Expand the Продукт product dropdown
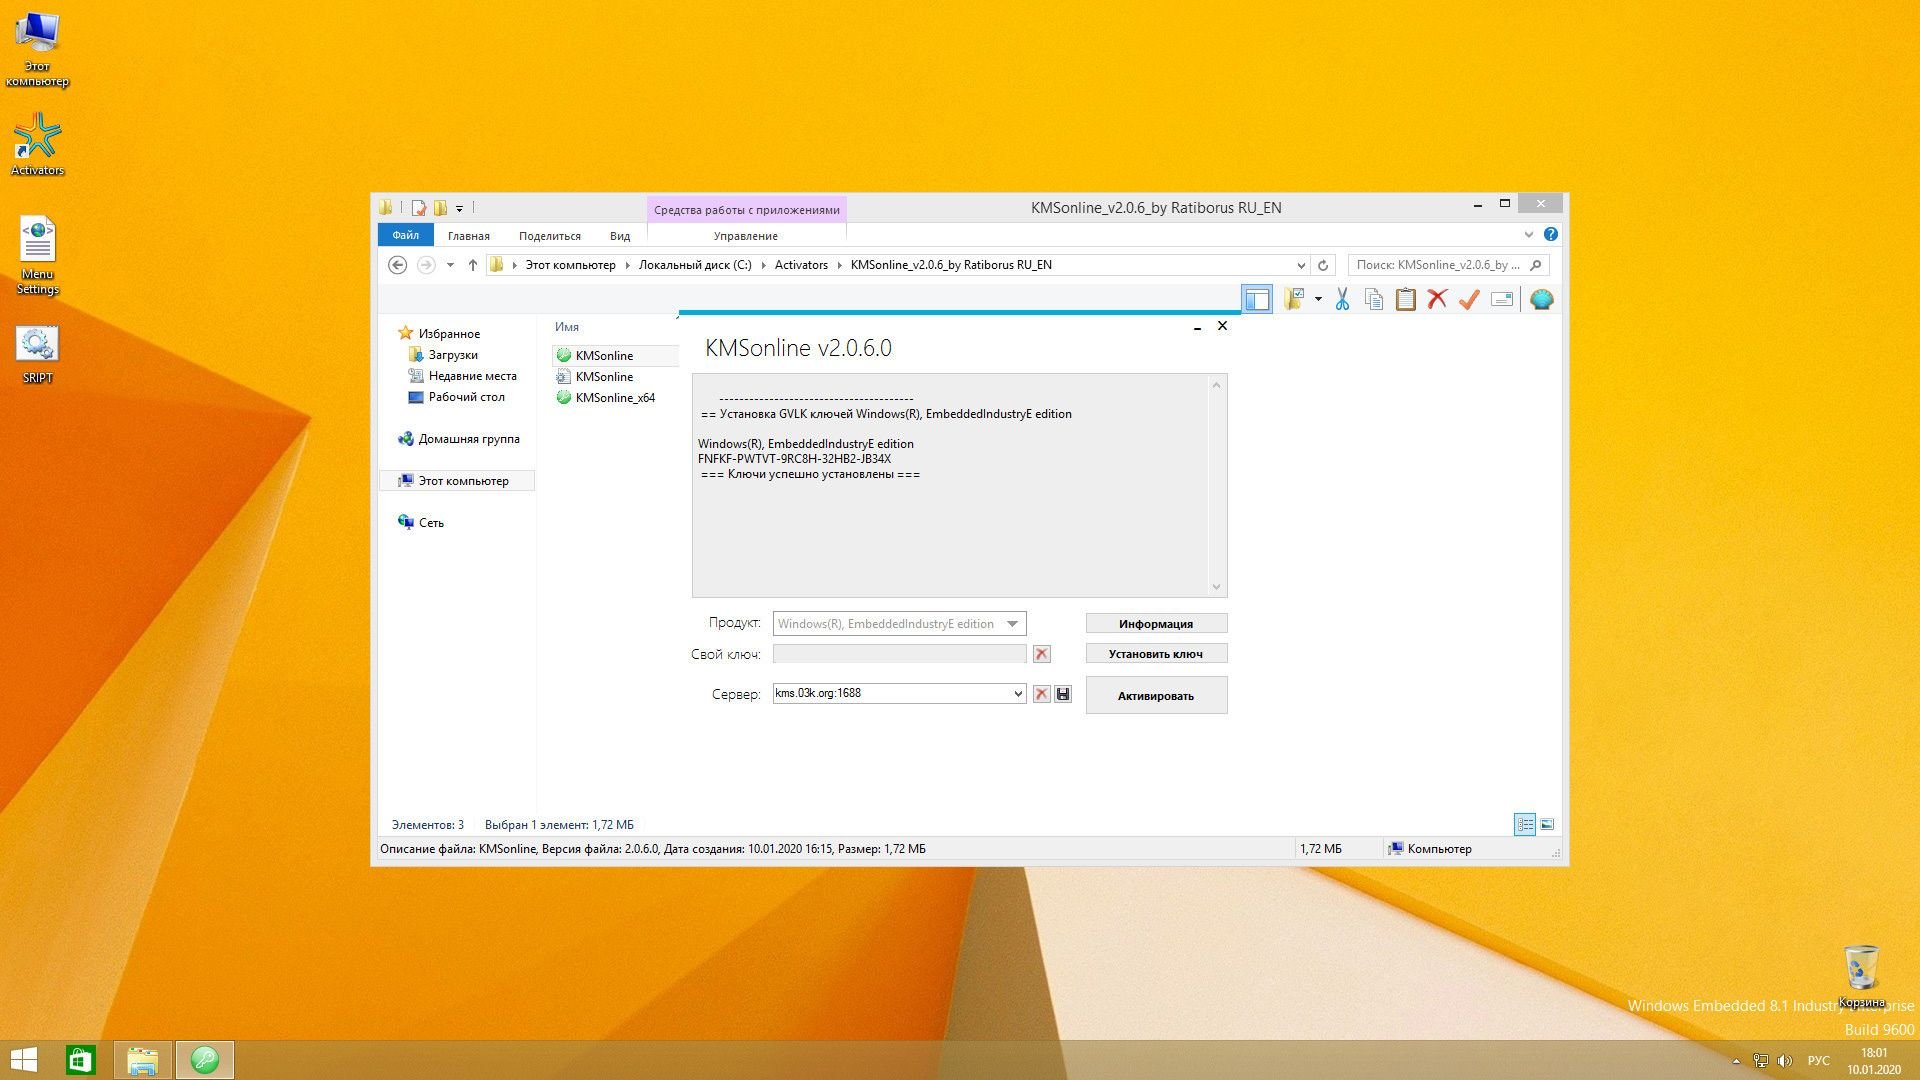 pyautogui.click(x=1012, y=624)
